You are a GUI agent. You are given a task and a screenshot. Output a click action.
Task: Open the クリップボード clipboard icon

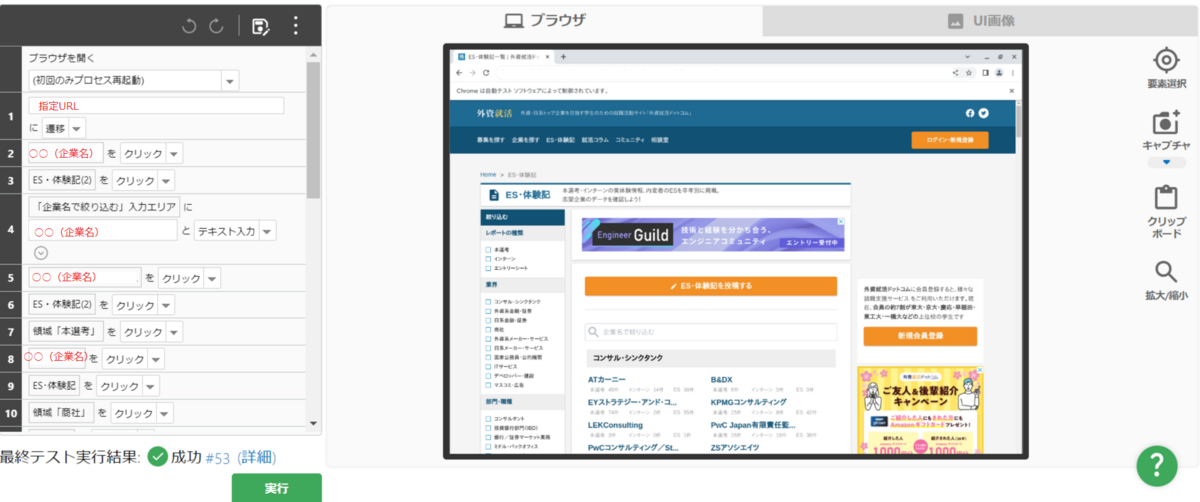point(1165,198)
